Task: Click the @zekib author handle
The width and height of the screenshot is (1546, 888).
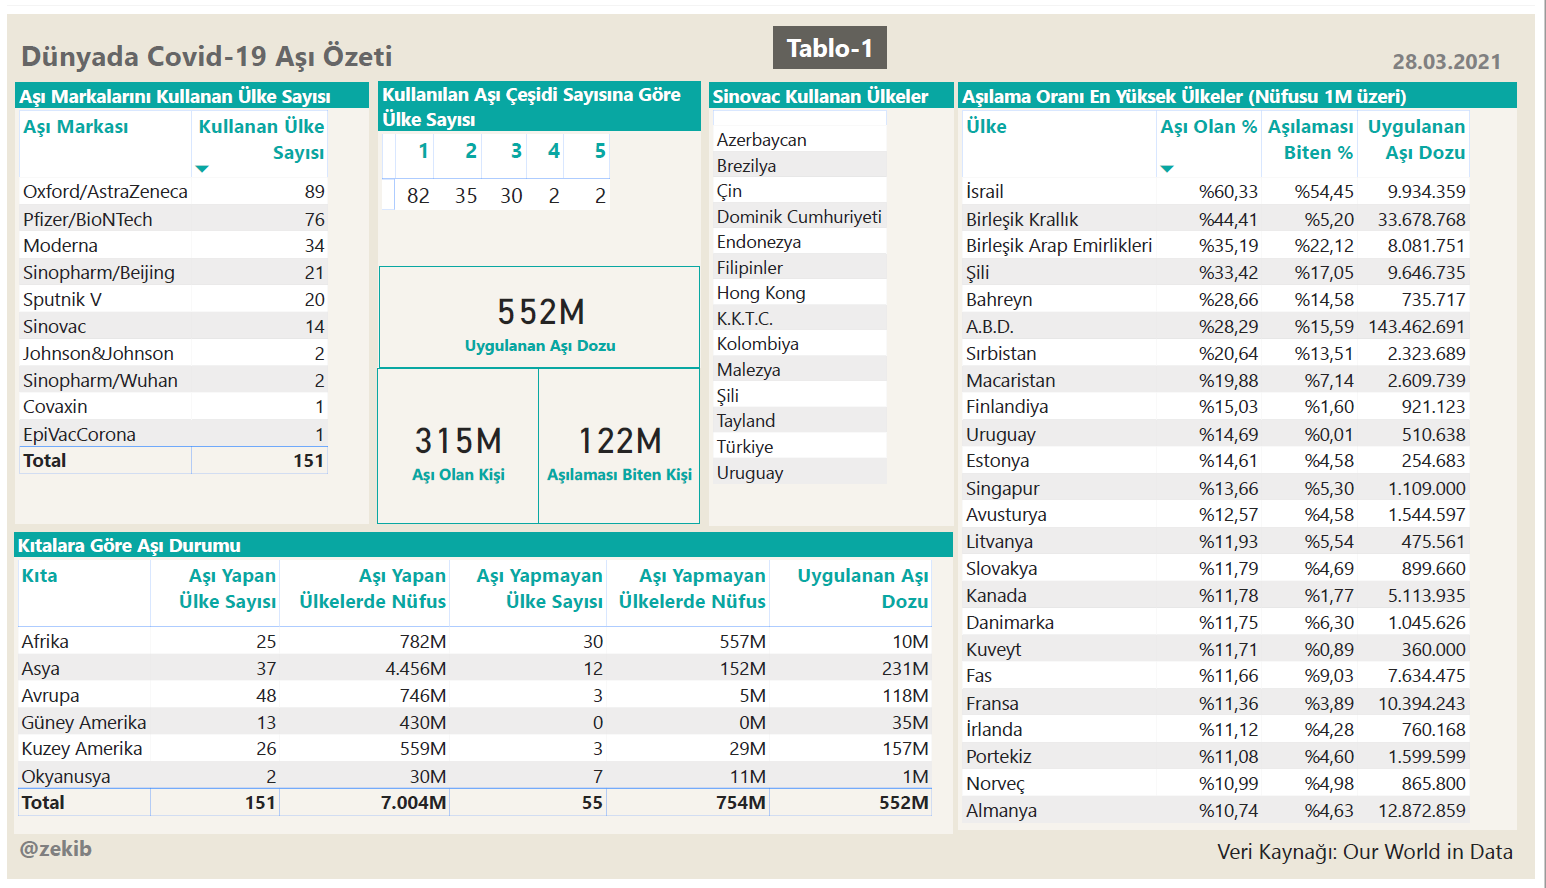Action: pos(56,849)
